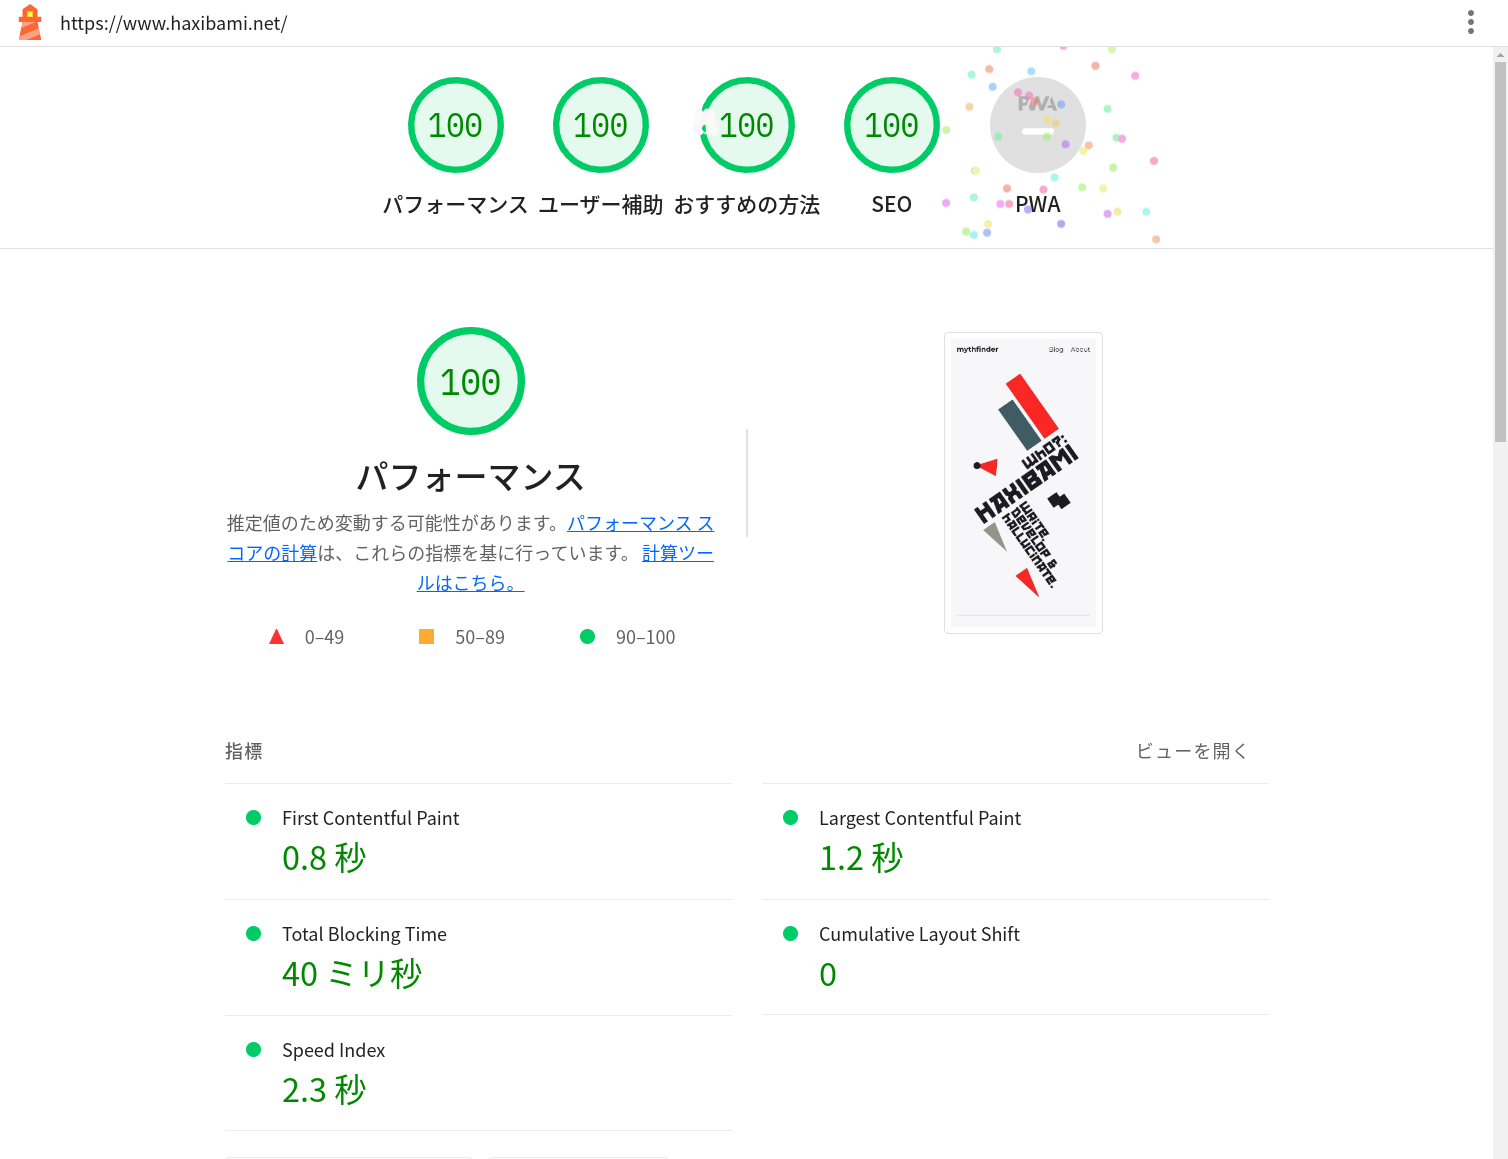This screenshot has width=1508, height=1159.
Task: Click the orange square legend marker
Action: click(427, 636)
